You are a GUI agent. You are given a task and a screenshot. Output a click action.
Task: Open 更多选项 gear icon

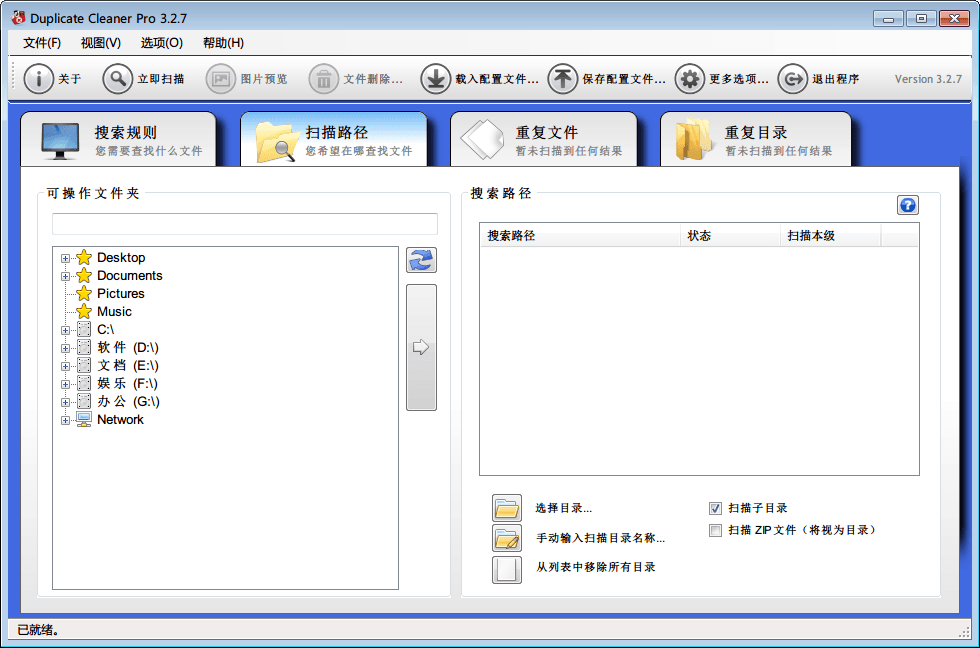(x=690, y=79)
